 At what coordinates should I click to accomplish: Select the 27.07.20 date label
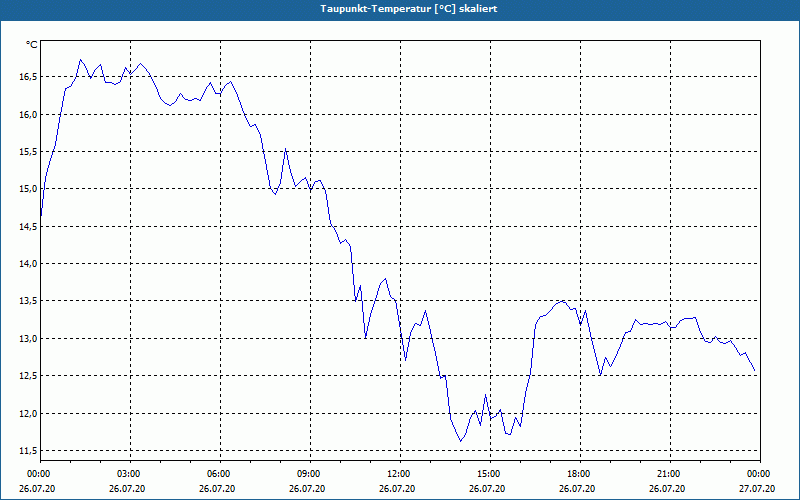(x=757, y=489)
